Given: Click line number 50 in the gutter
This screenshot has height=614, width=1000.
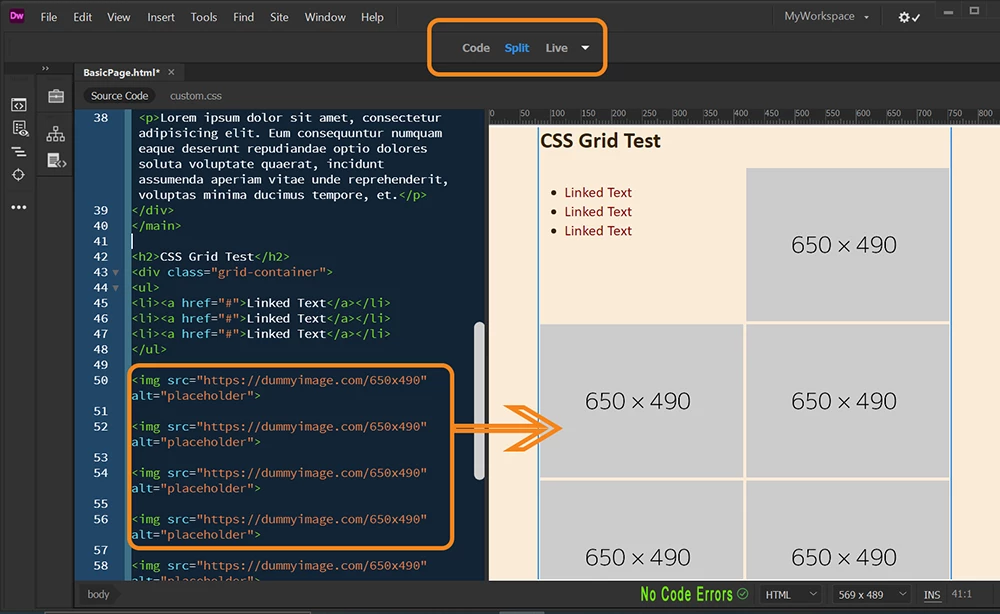Looking at the screenshot, I should point(101,381).
